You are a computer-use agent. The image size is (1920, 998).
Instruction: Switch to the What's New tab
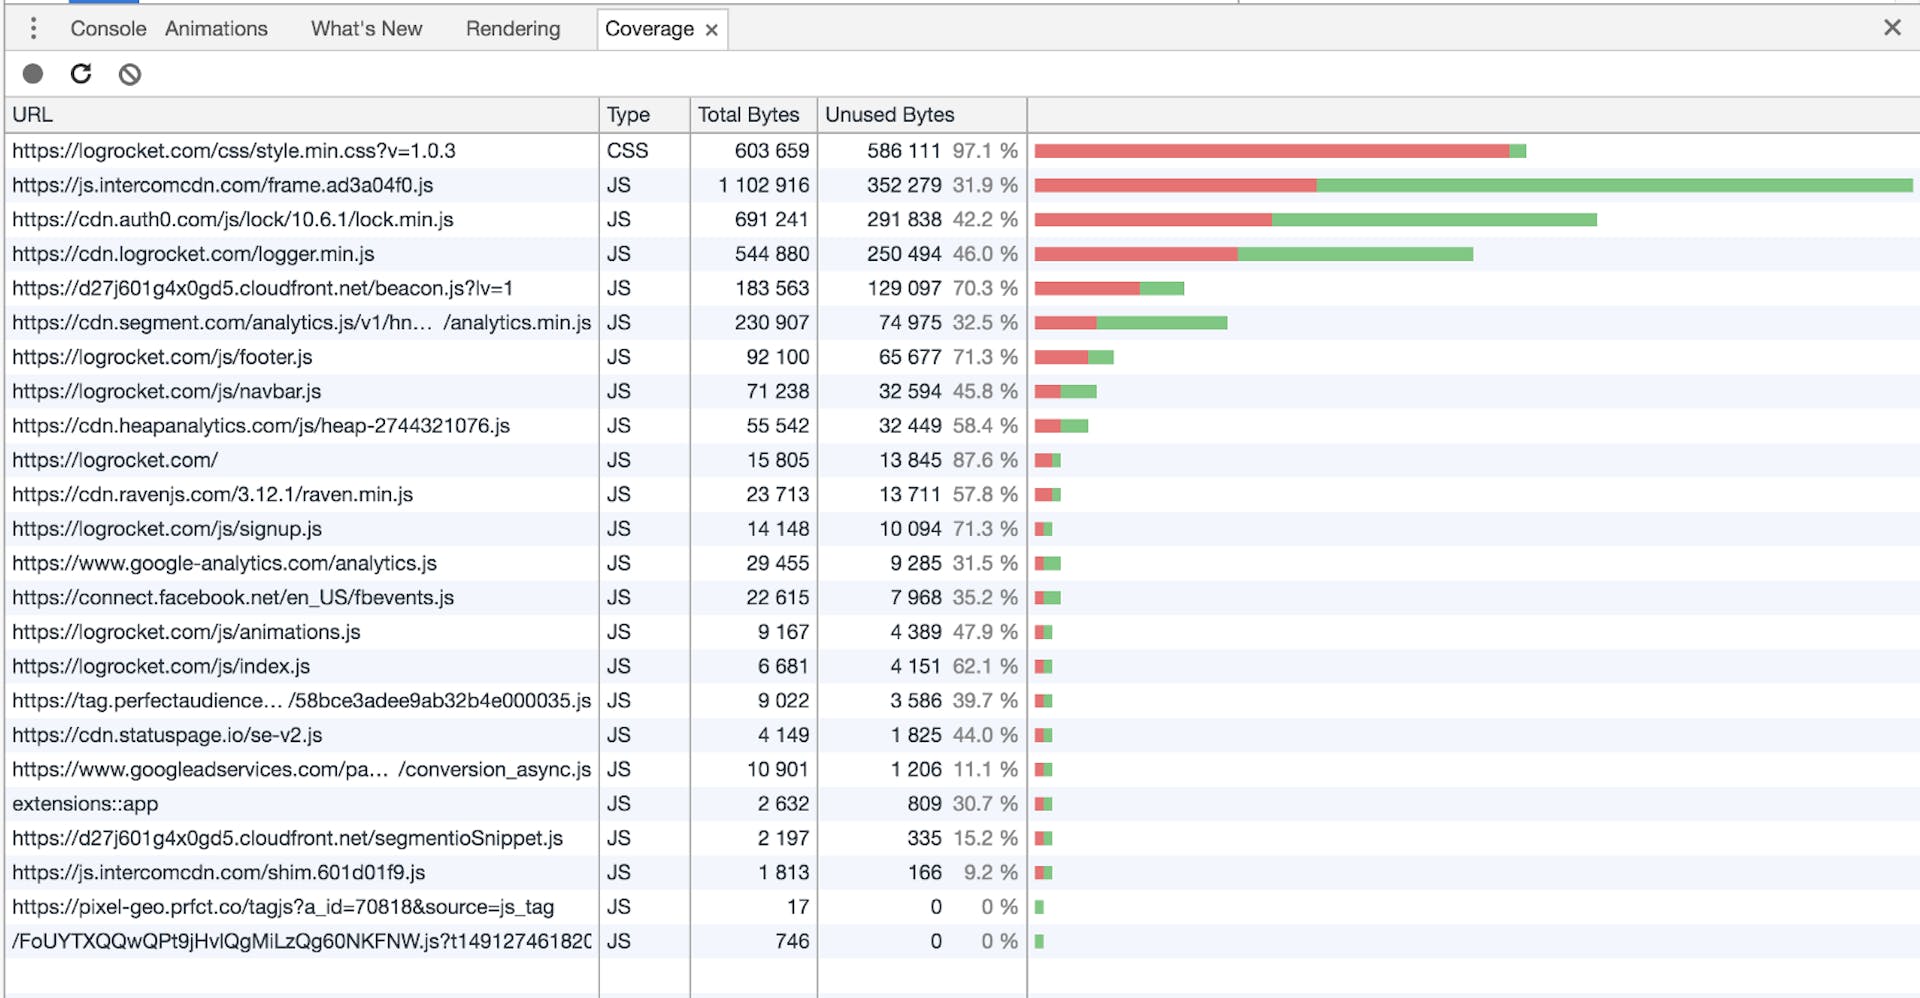[366, 29]
